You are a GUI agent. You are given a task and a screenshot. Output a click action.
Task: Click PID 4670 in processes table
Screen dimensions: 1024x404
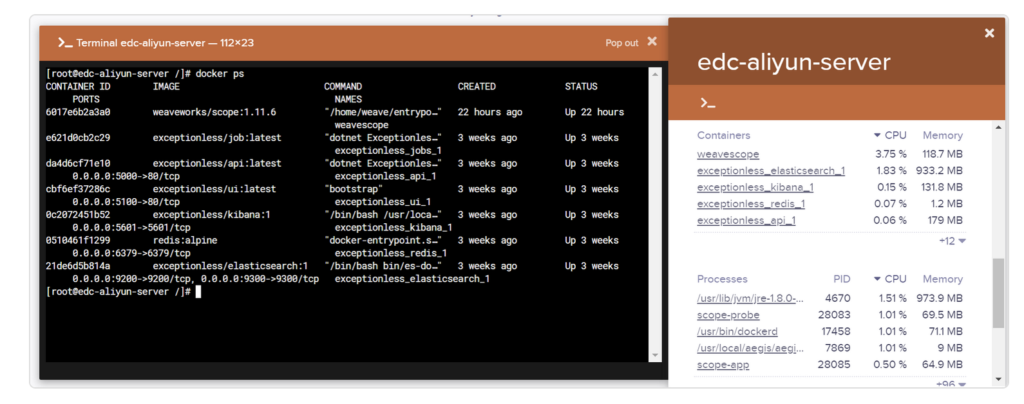pyautogui.click(x=840, y=298)
